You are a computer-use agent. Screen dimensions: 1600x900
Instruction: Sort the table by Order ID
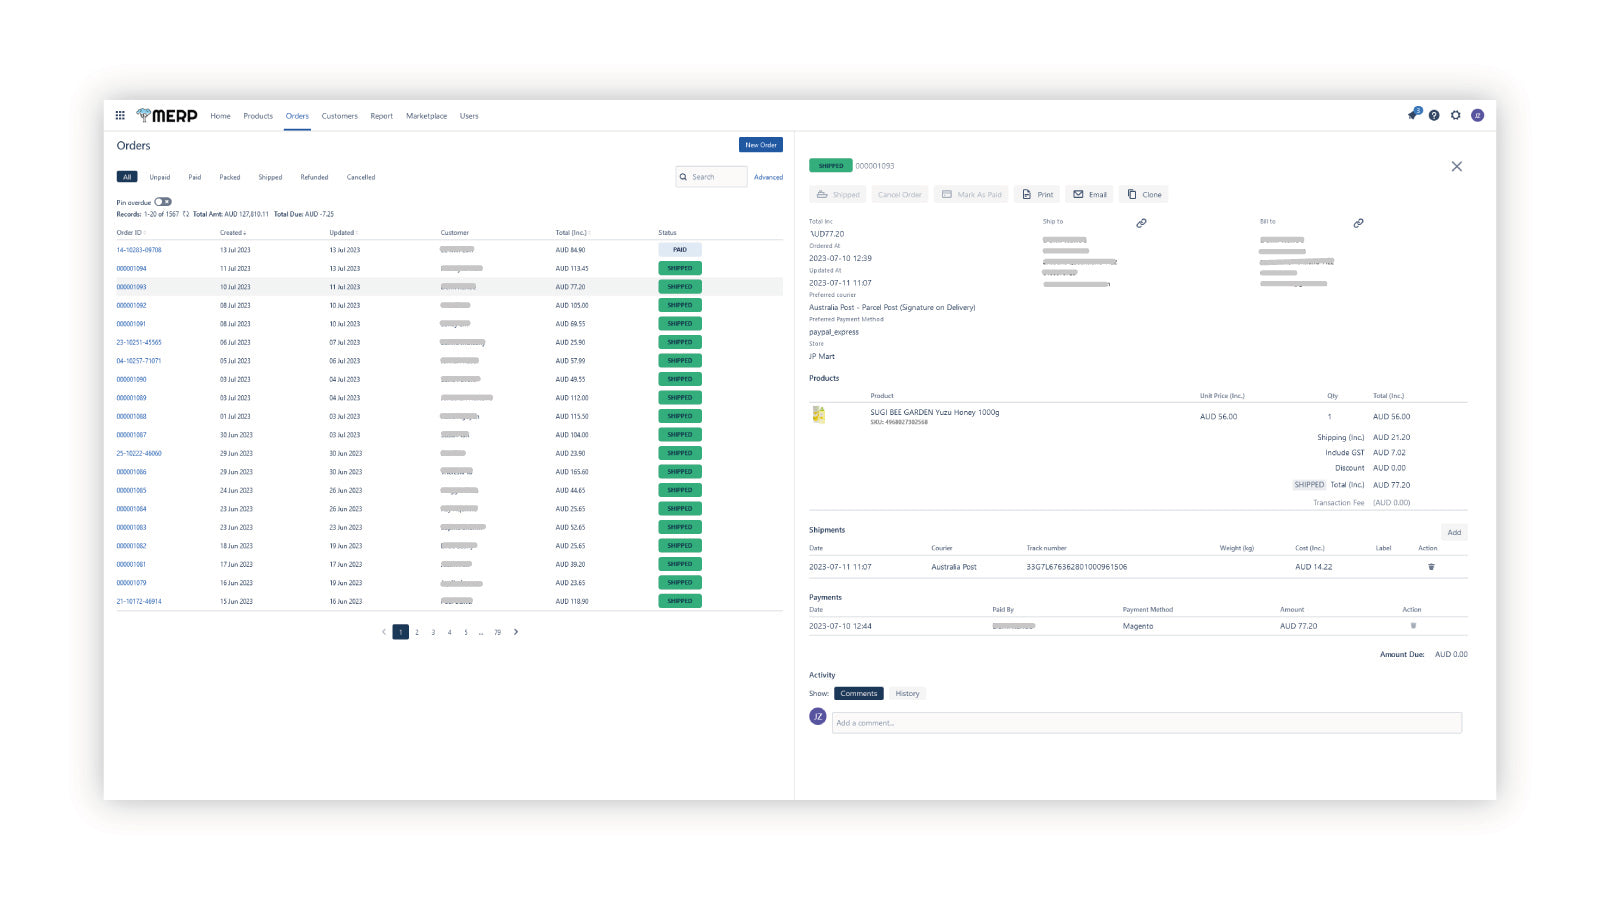pos(130,233)
